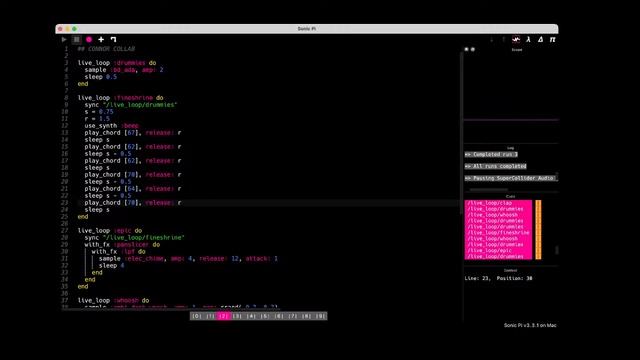Image resolution: width=640 pixels, height=360 pixels.
Task: Click 'use_synth :beep' code line
Action: pos(111,126)
